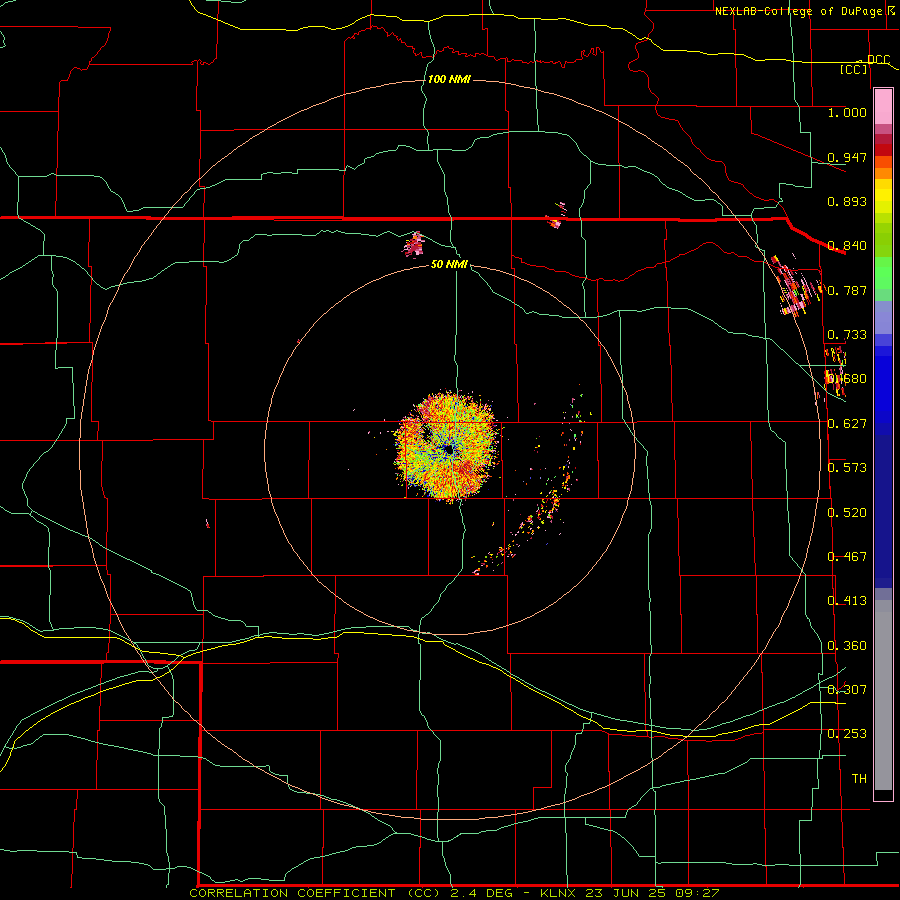Viewport: 900px width, 900px height.
Task: Select the 1.000 legend value
Action: click(847, 112)
